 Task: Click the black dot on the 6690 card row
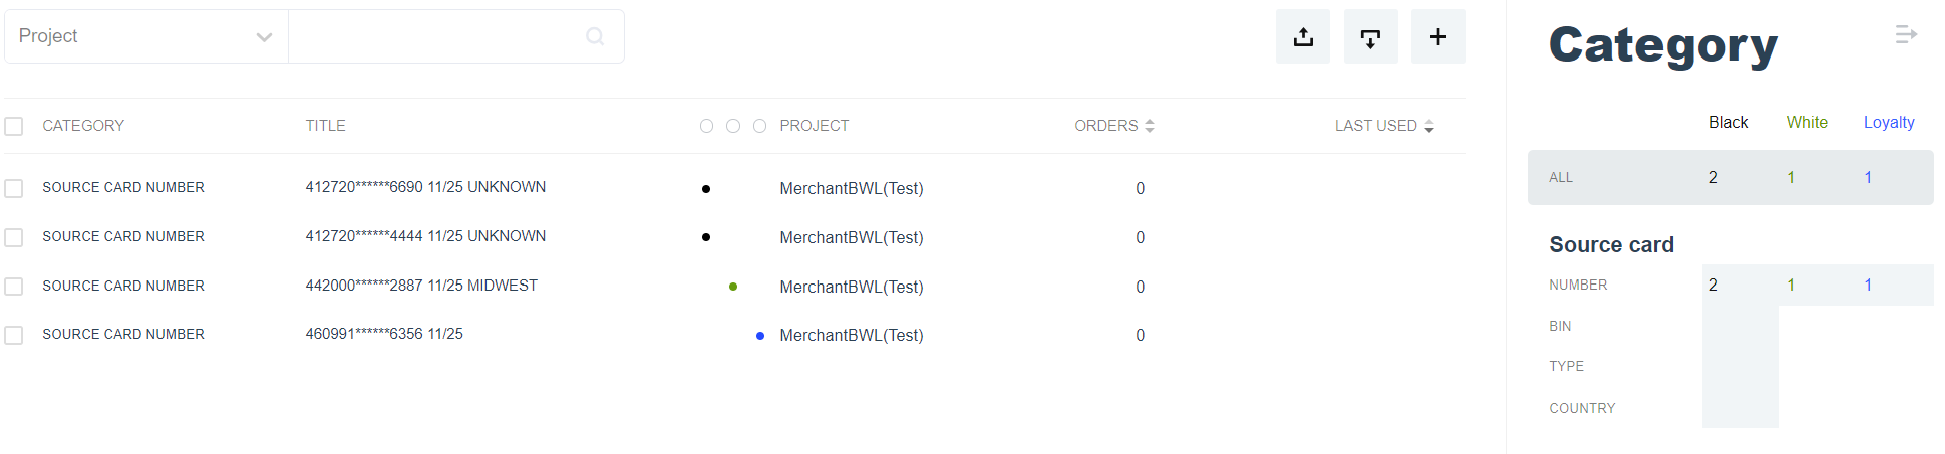click(x=706, y=189)
